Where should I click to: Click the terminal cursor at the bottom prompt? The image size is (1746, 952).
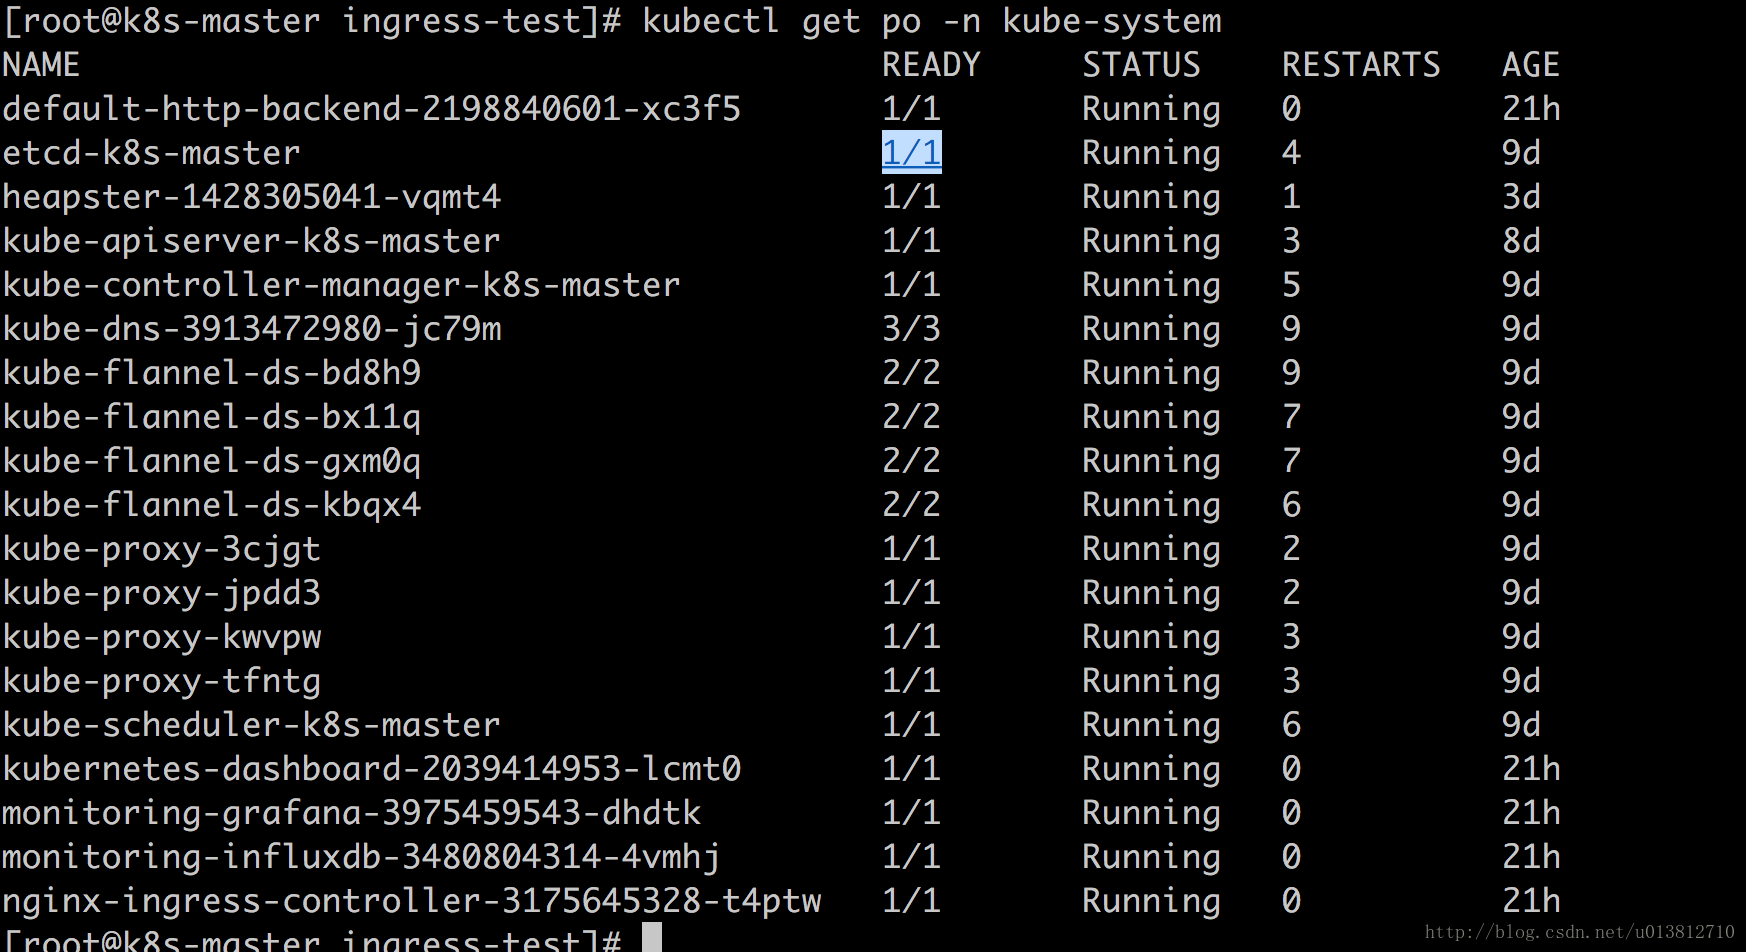(x=652, y=938)
